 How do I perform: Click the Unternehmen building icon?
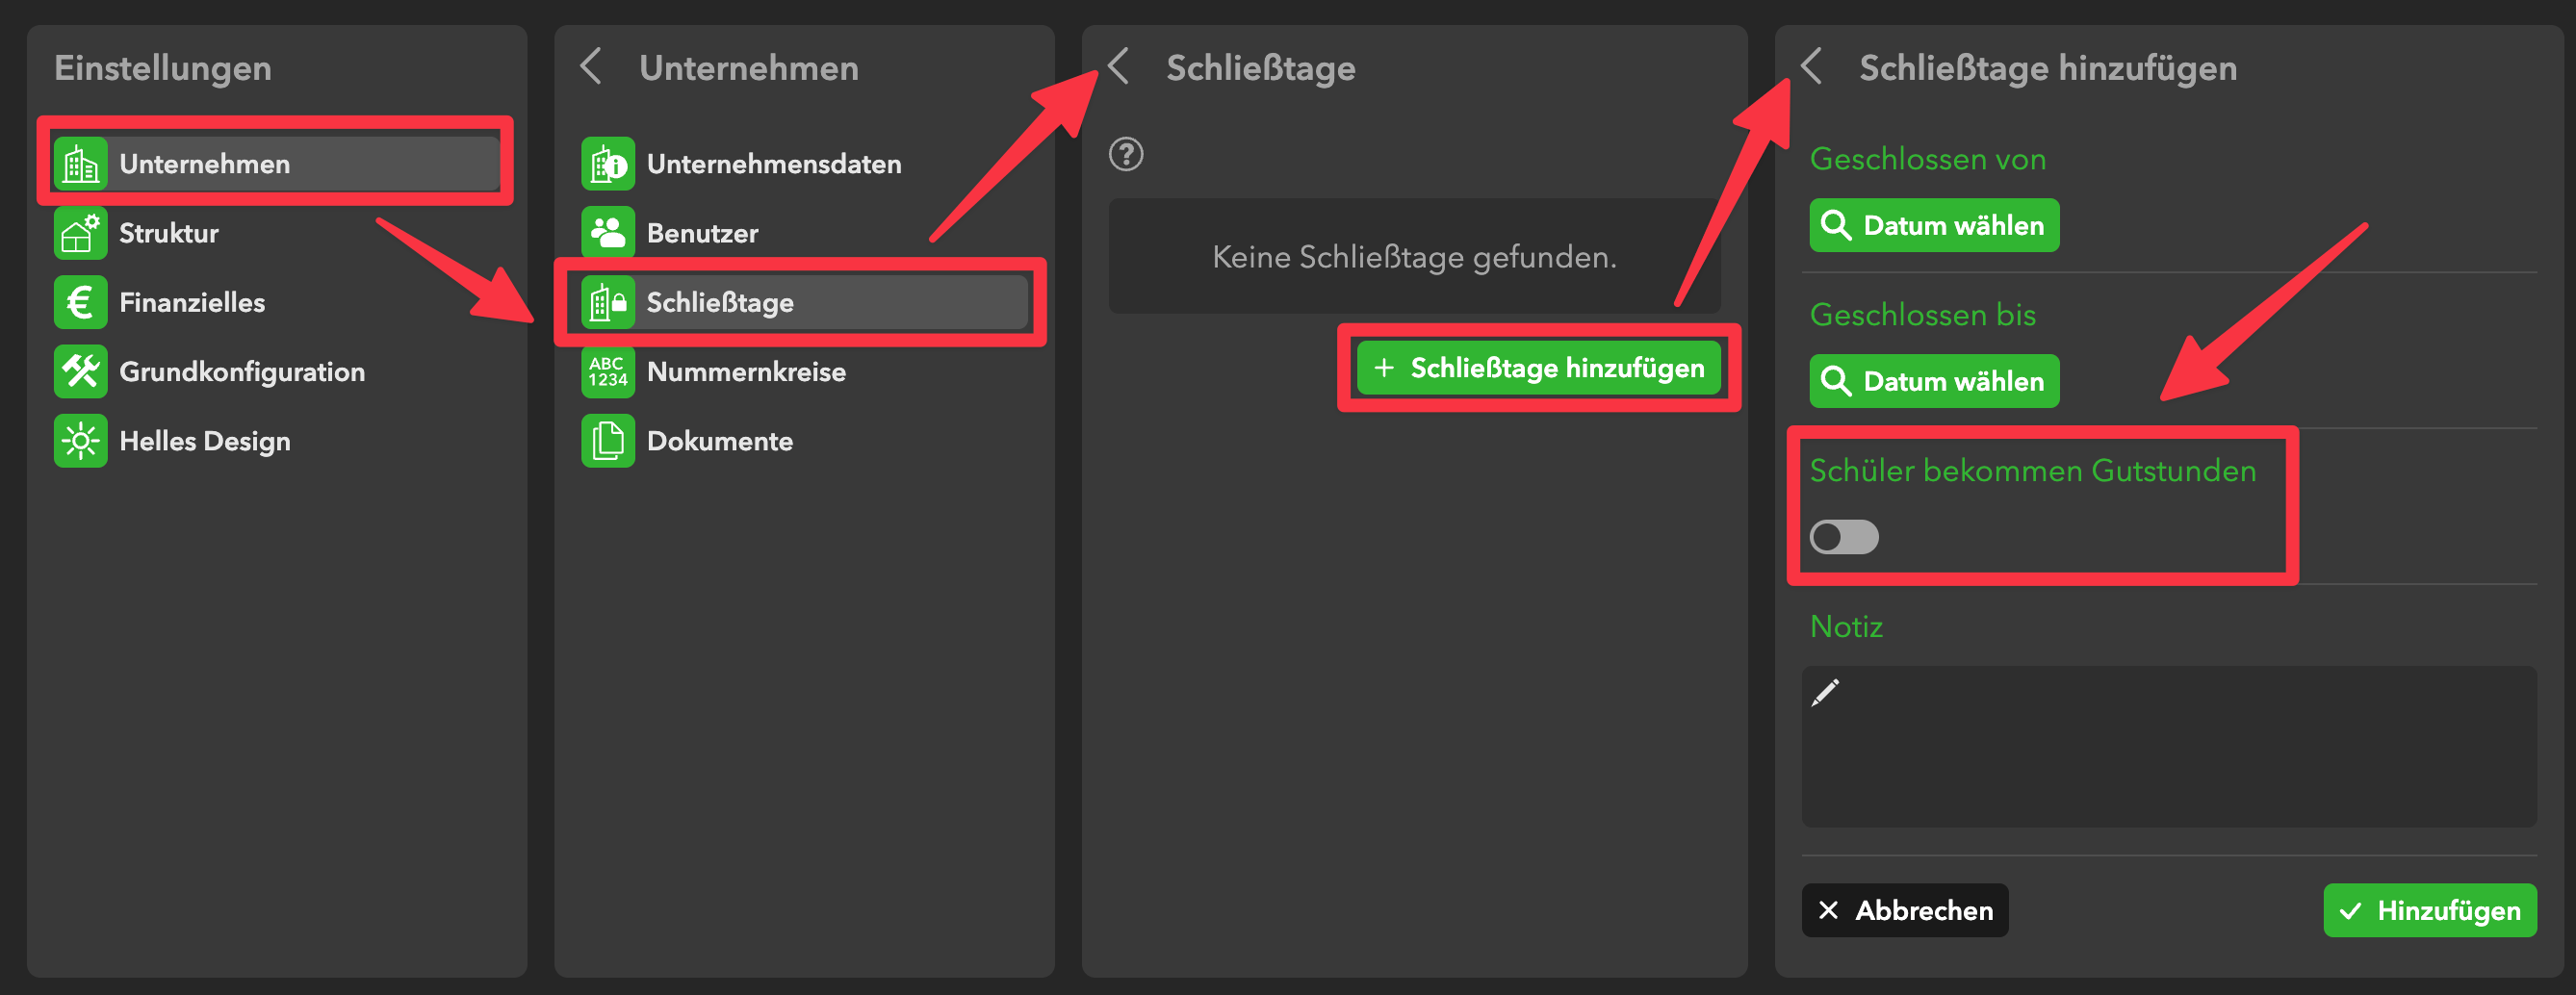[x=81, y=164]
